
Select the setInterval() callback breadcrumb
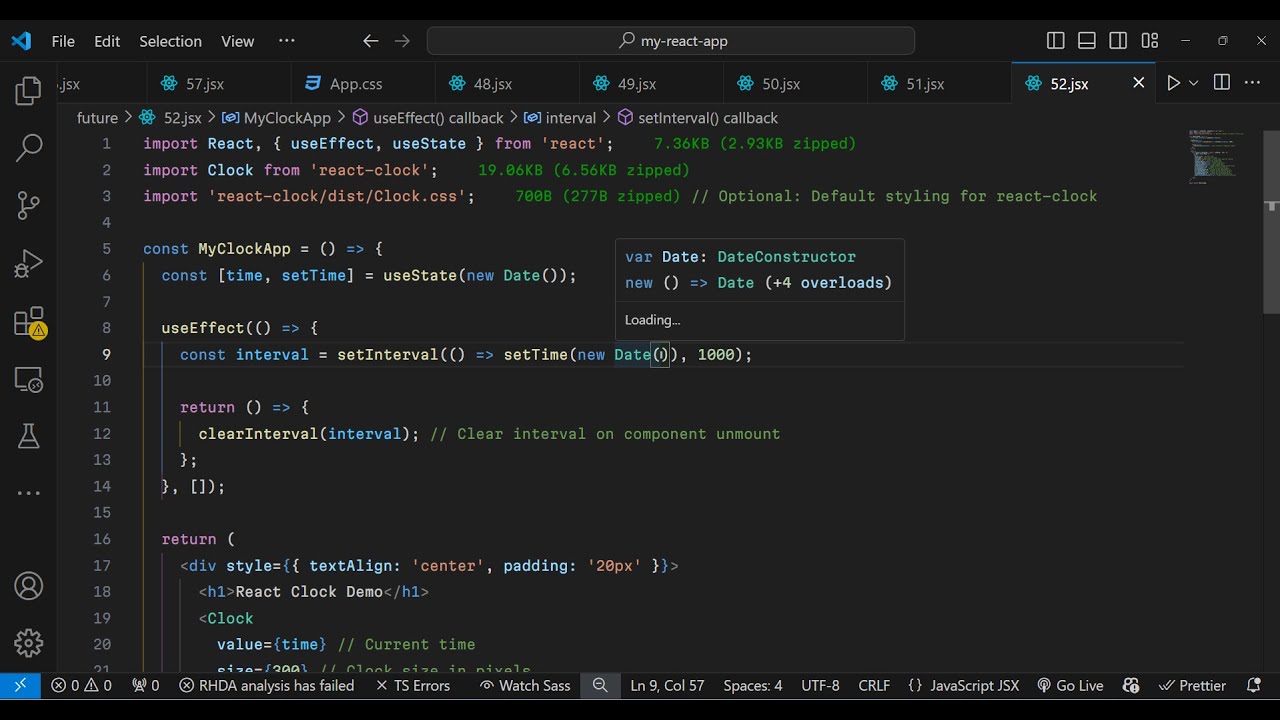(x=698, y=118)
